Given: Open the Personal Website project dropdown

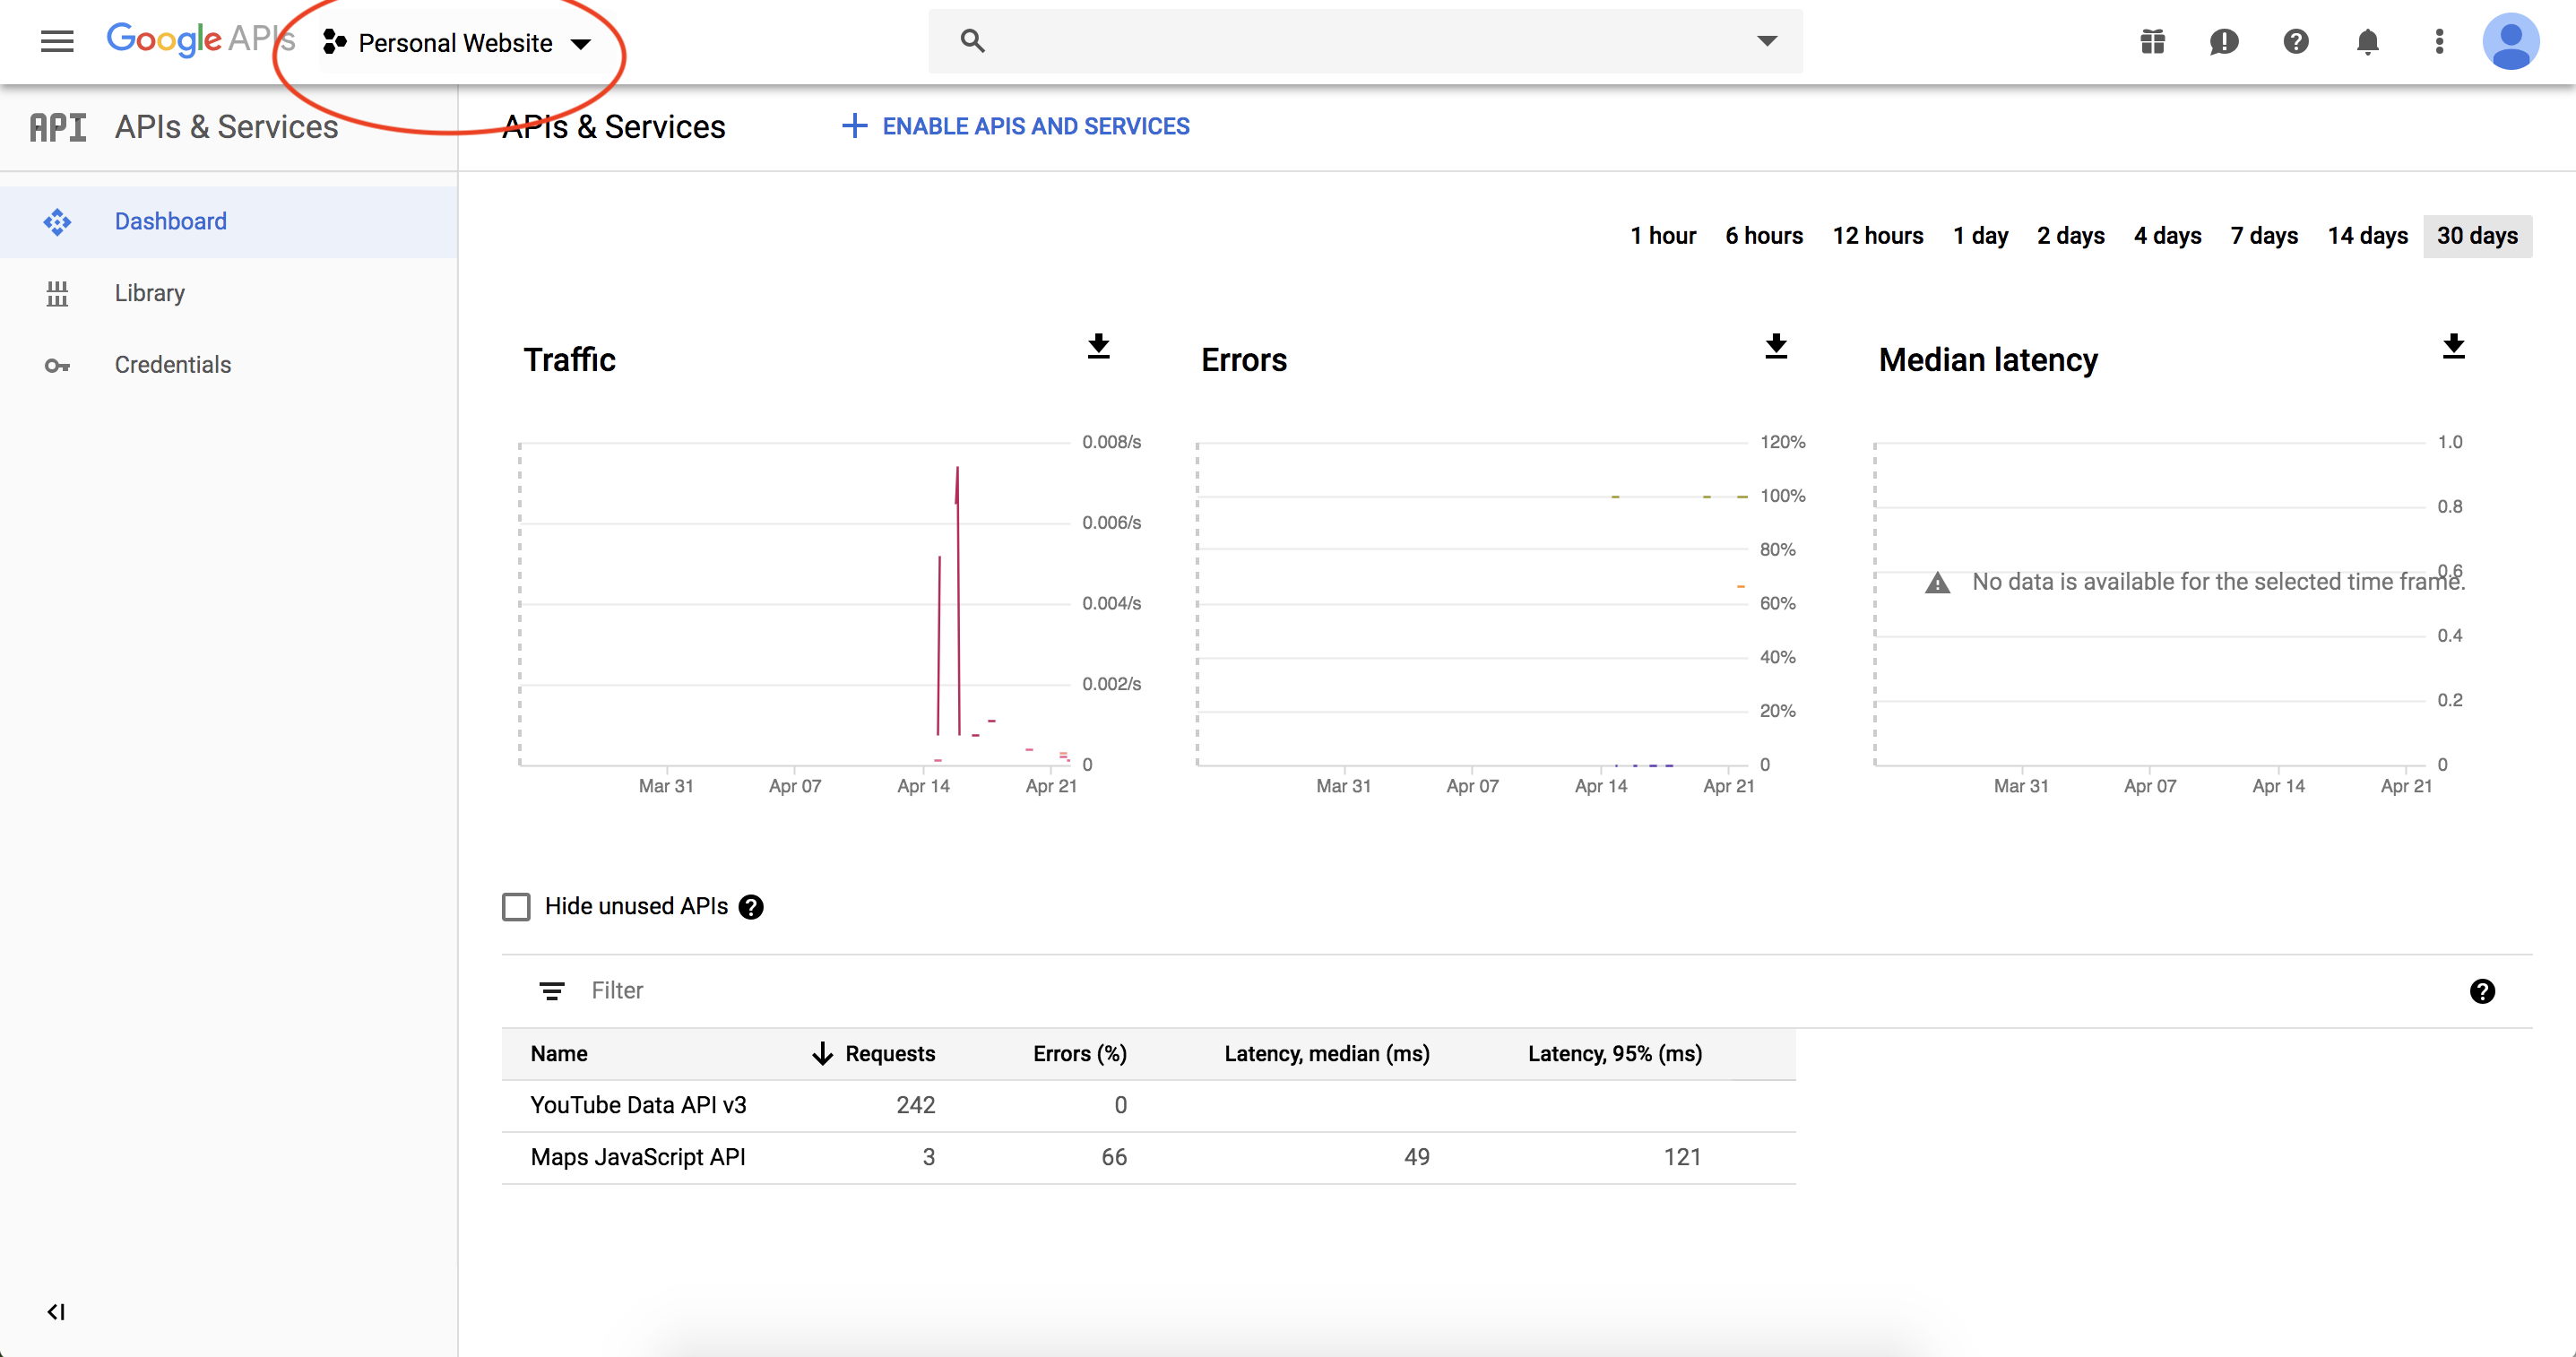Looking at the screenshot, I should (x=458, y=43).
